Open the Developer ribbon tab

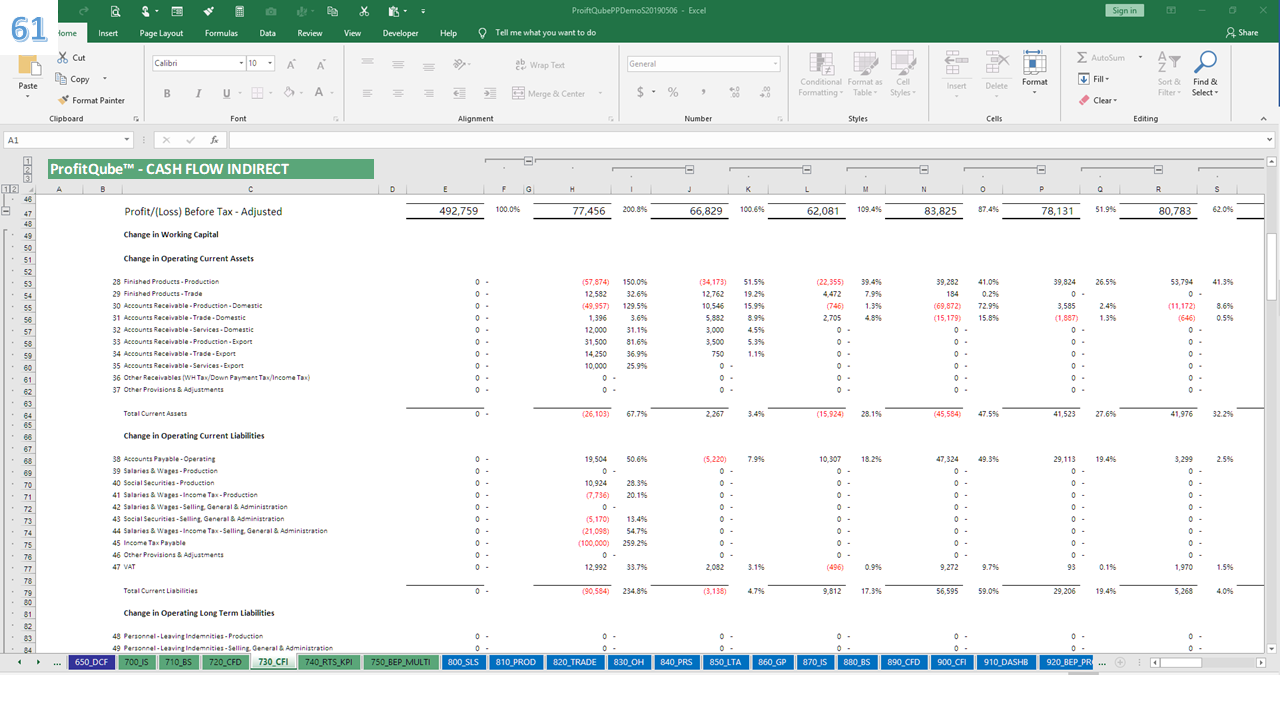pos(400,33)
